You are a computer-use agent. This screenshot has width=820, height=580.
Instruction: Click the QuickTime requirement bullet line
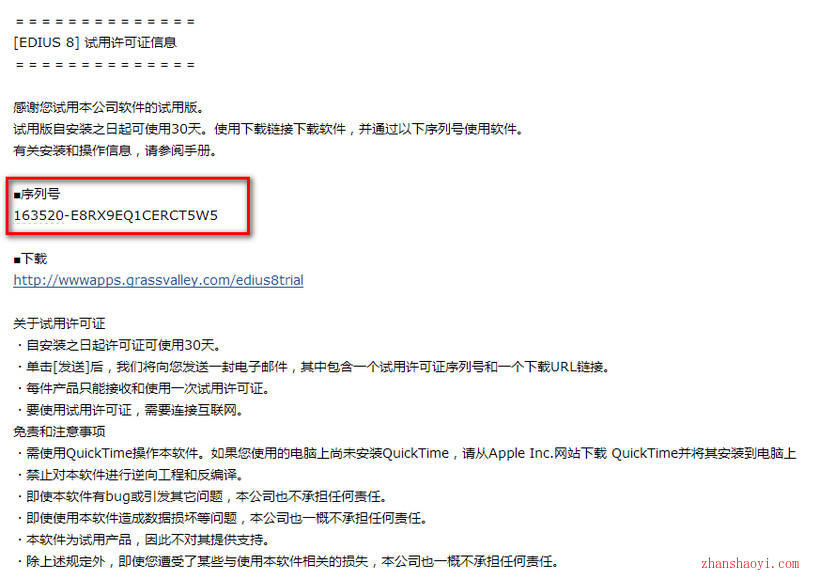pyautogui.click(x=406, y=453)
